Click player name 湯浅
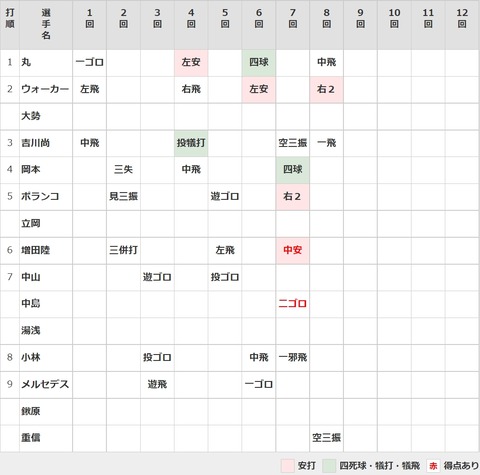 pos(31,330)
